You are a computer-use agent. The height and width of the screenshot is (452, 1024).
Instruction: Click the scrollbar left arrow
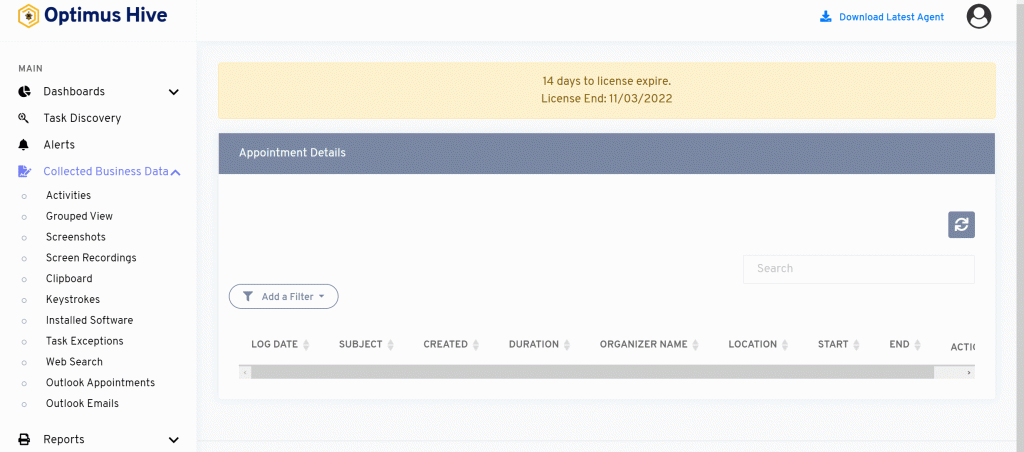(x=245, y=372)
